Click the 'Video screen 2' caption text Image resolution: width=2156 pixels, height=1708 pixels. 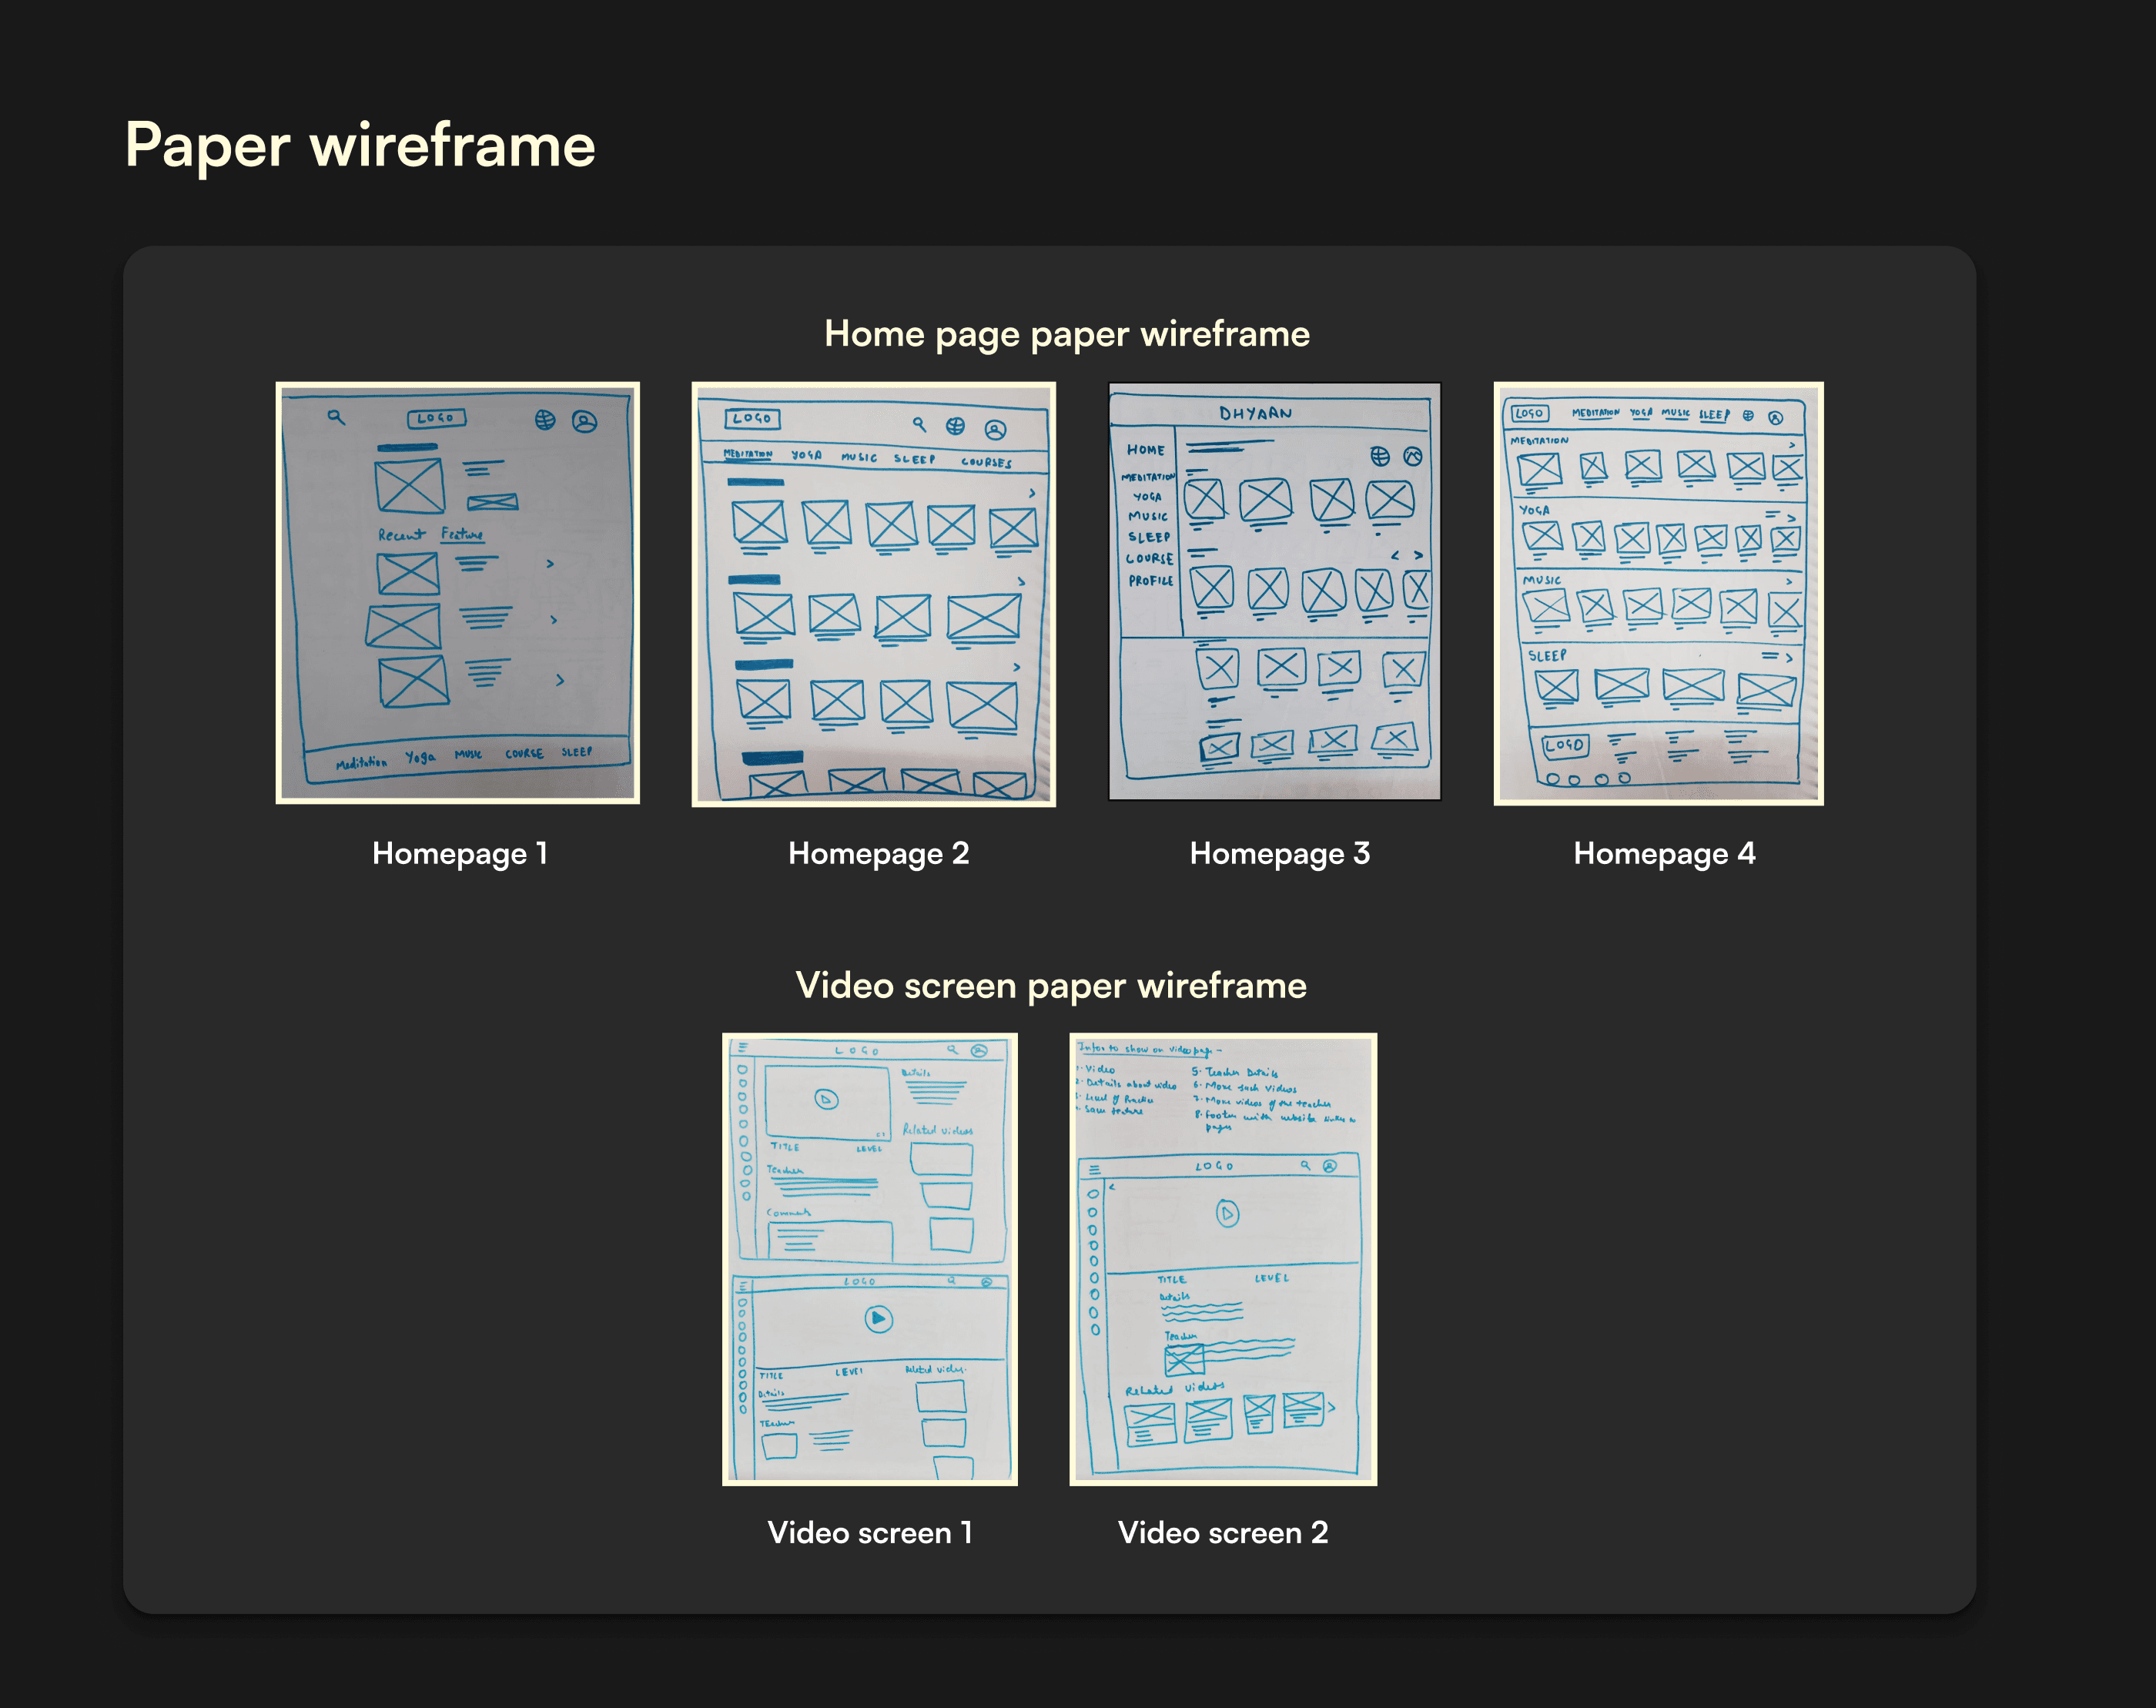[1222, 1532]
